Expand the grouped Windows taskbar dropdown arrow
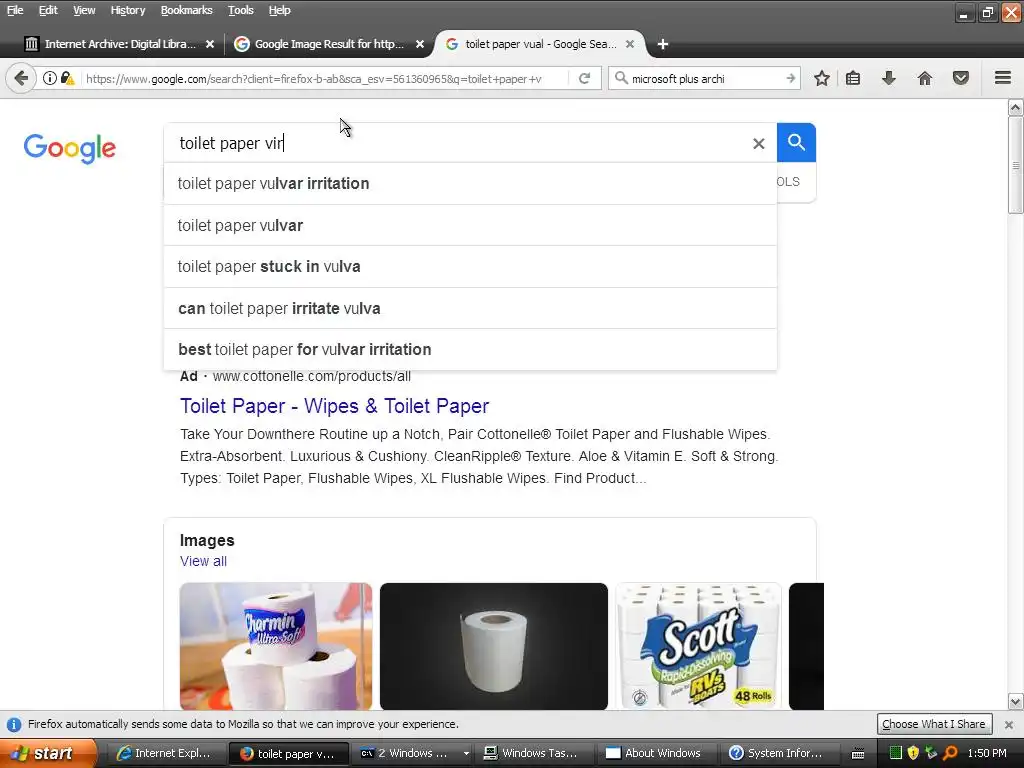The image size is (1024, 768). pos(466,753)
